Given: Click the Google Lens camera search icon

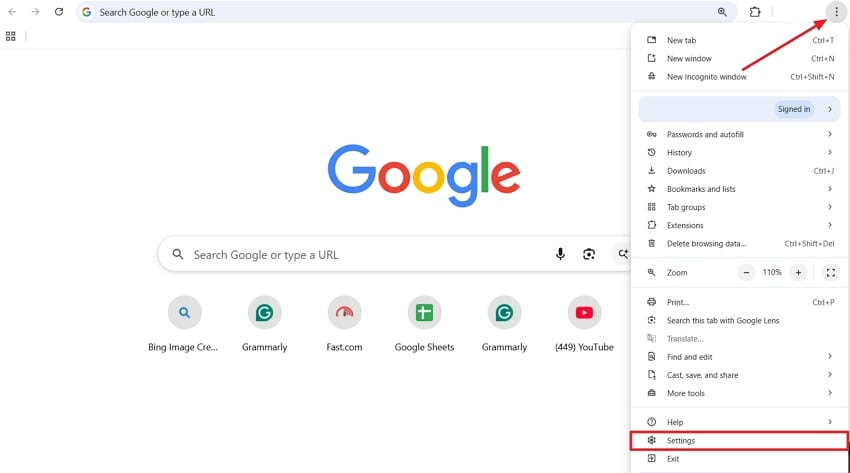Looking at the screenshot, I should tap(589, 254).
